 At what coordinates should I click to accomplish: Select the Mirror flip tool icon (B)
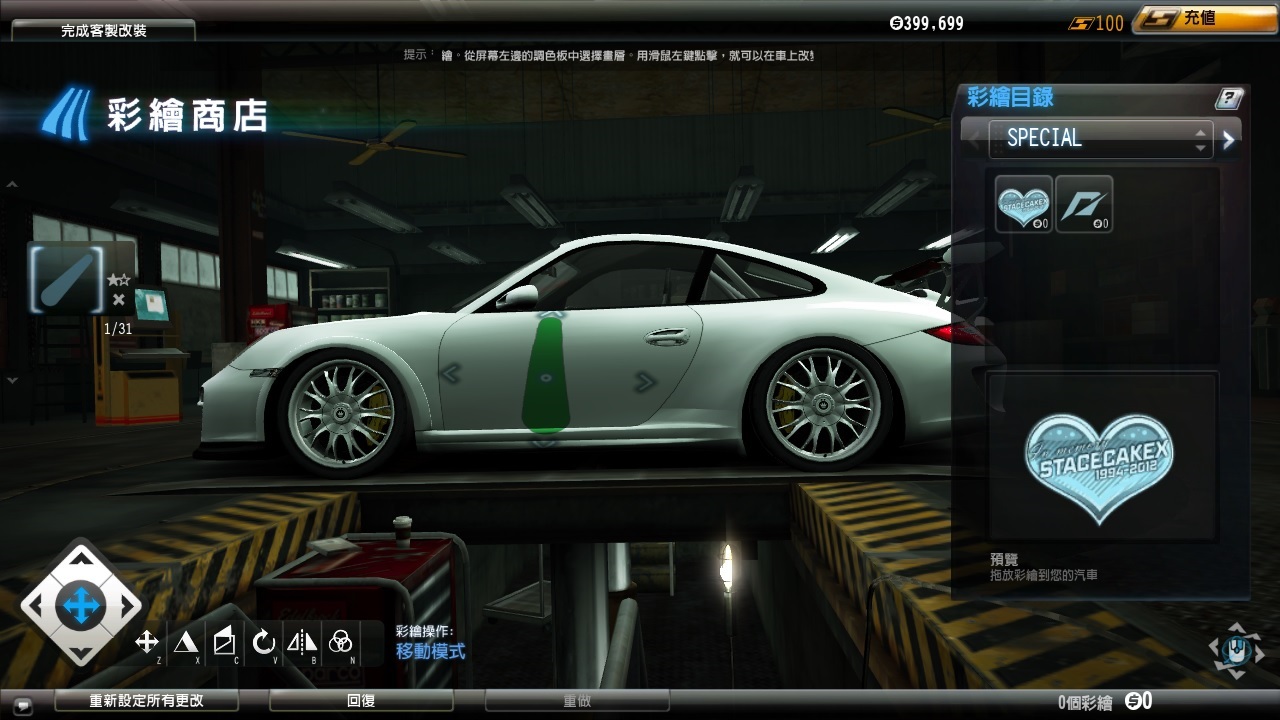[302, 642]
